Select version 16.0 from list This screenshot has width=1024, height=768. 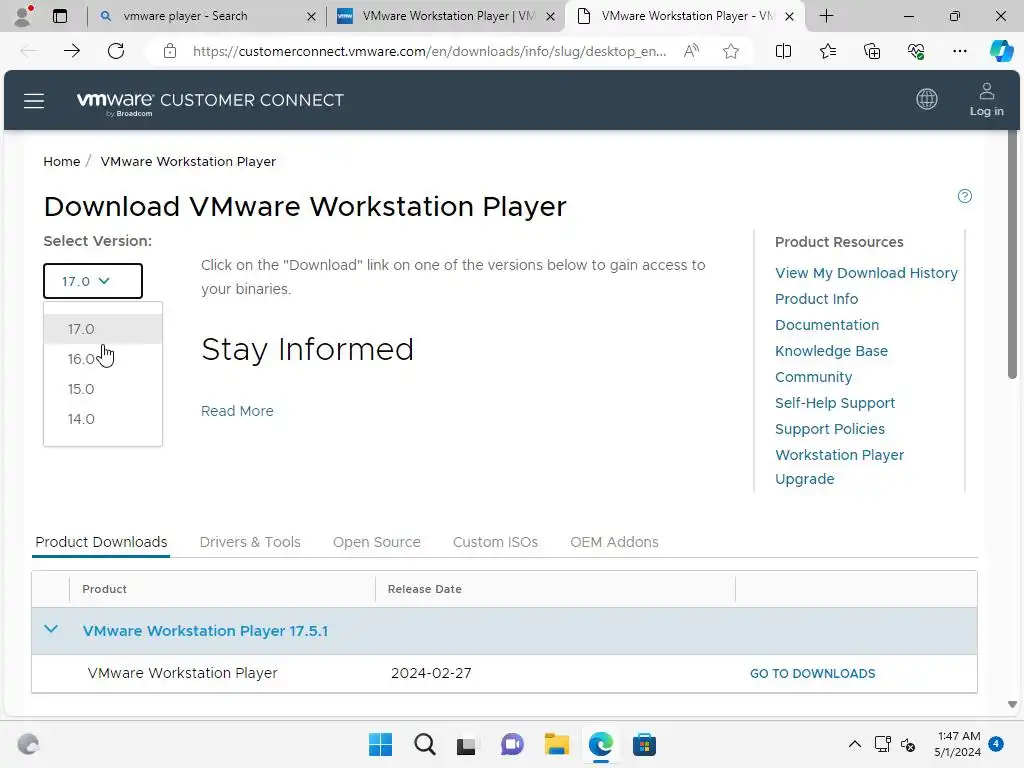coord(103,359)
